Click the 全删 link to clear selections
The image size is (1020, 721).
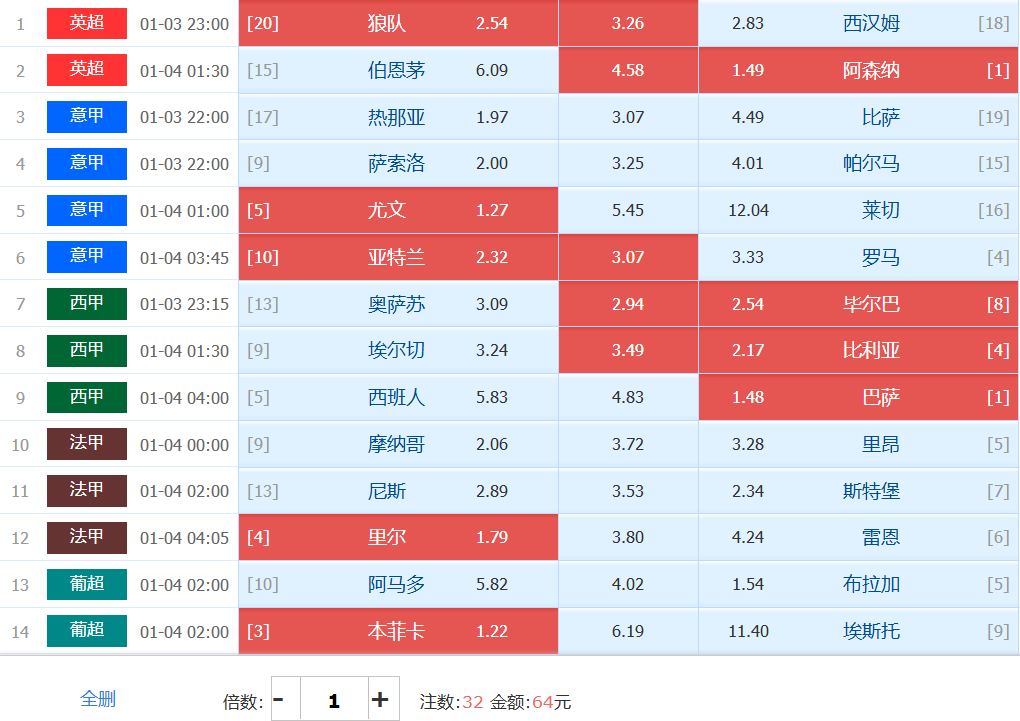pos(98,698)
